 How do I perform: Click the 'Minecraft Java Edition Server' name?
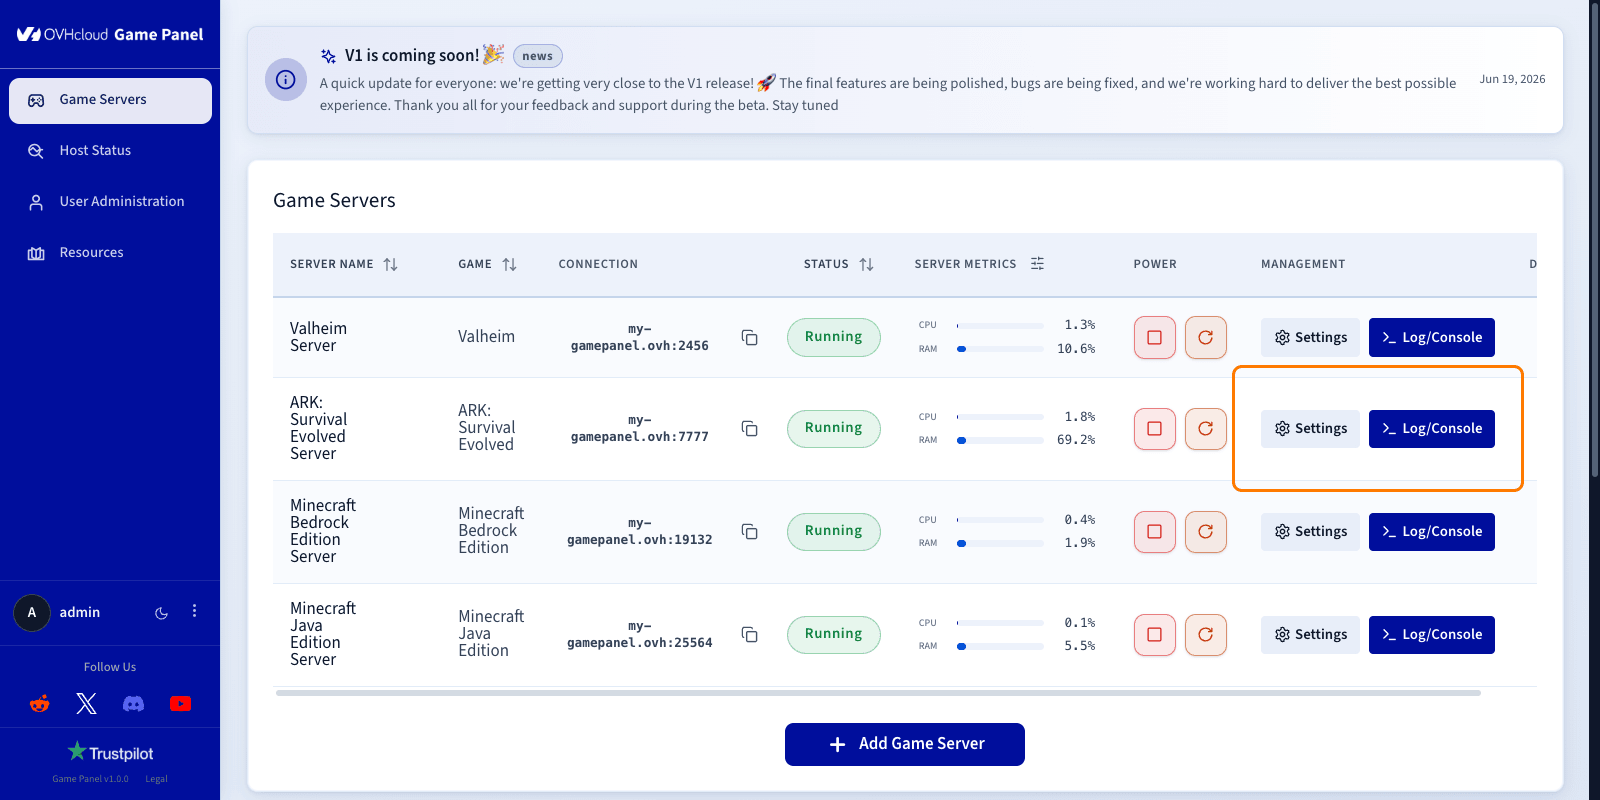pos(323,634)
